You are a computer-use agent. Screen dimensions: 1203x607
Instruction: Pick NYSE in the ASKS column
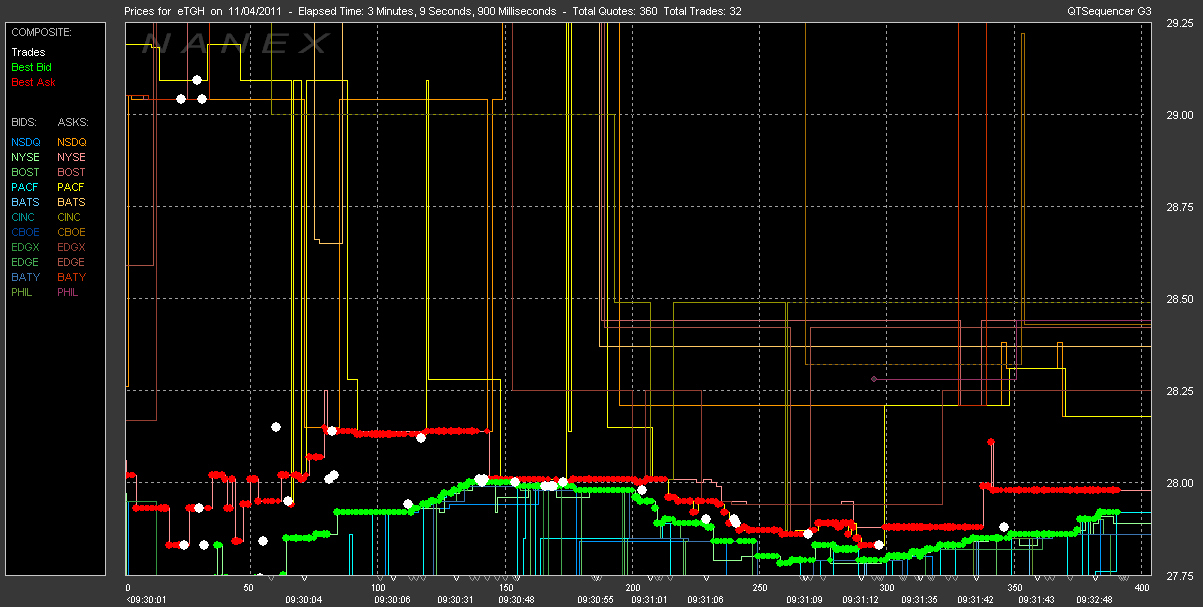72,157
